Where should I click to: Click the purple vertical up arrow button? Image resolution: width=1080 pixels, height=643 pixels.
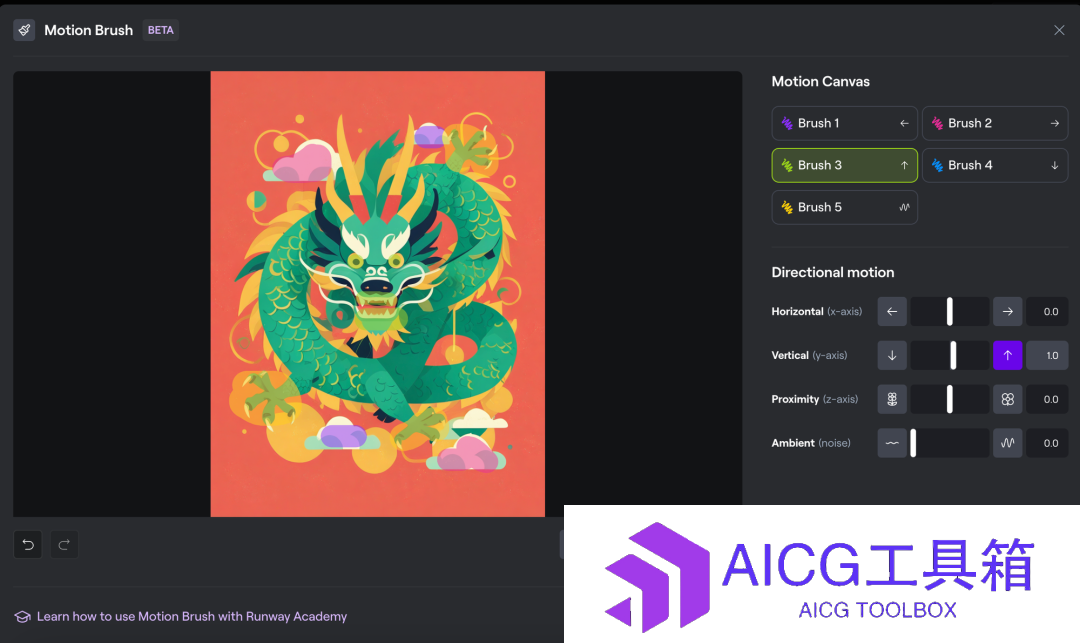click(x=1008, y=355)
